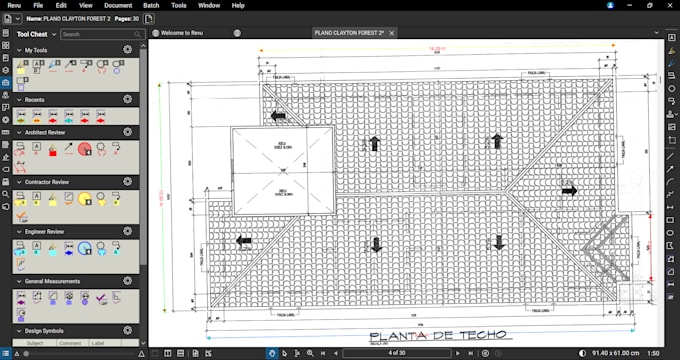Switch to the Welcome to Revu tab

tap(181, 33)
